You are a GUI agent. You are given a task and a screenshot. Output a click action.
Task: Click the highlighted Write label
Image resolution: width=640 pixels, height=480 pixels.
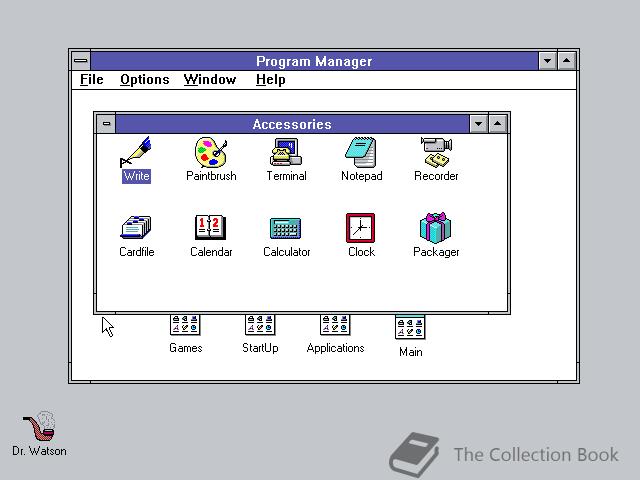pos(136,176)
